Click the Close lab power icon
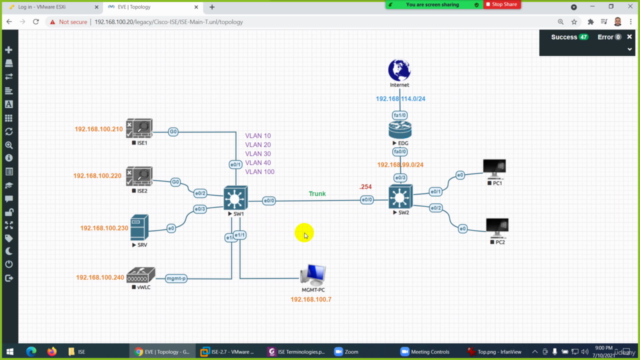The height and width of the screenshot is (360, 640). coord(9,264)
